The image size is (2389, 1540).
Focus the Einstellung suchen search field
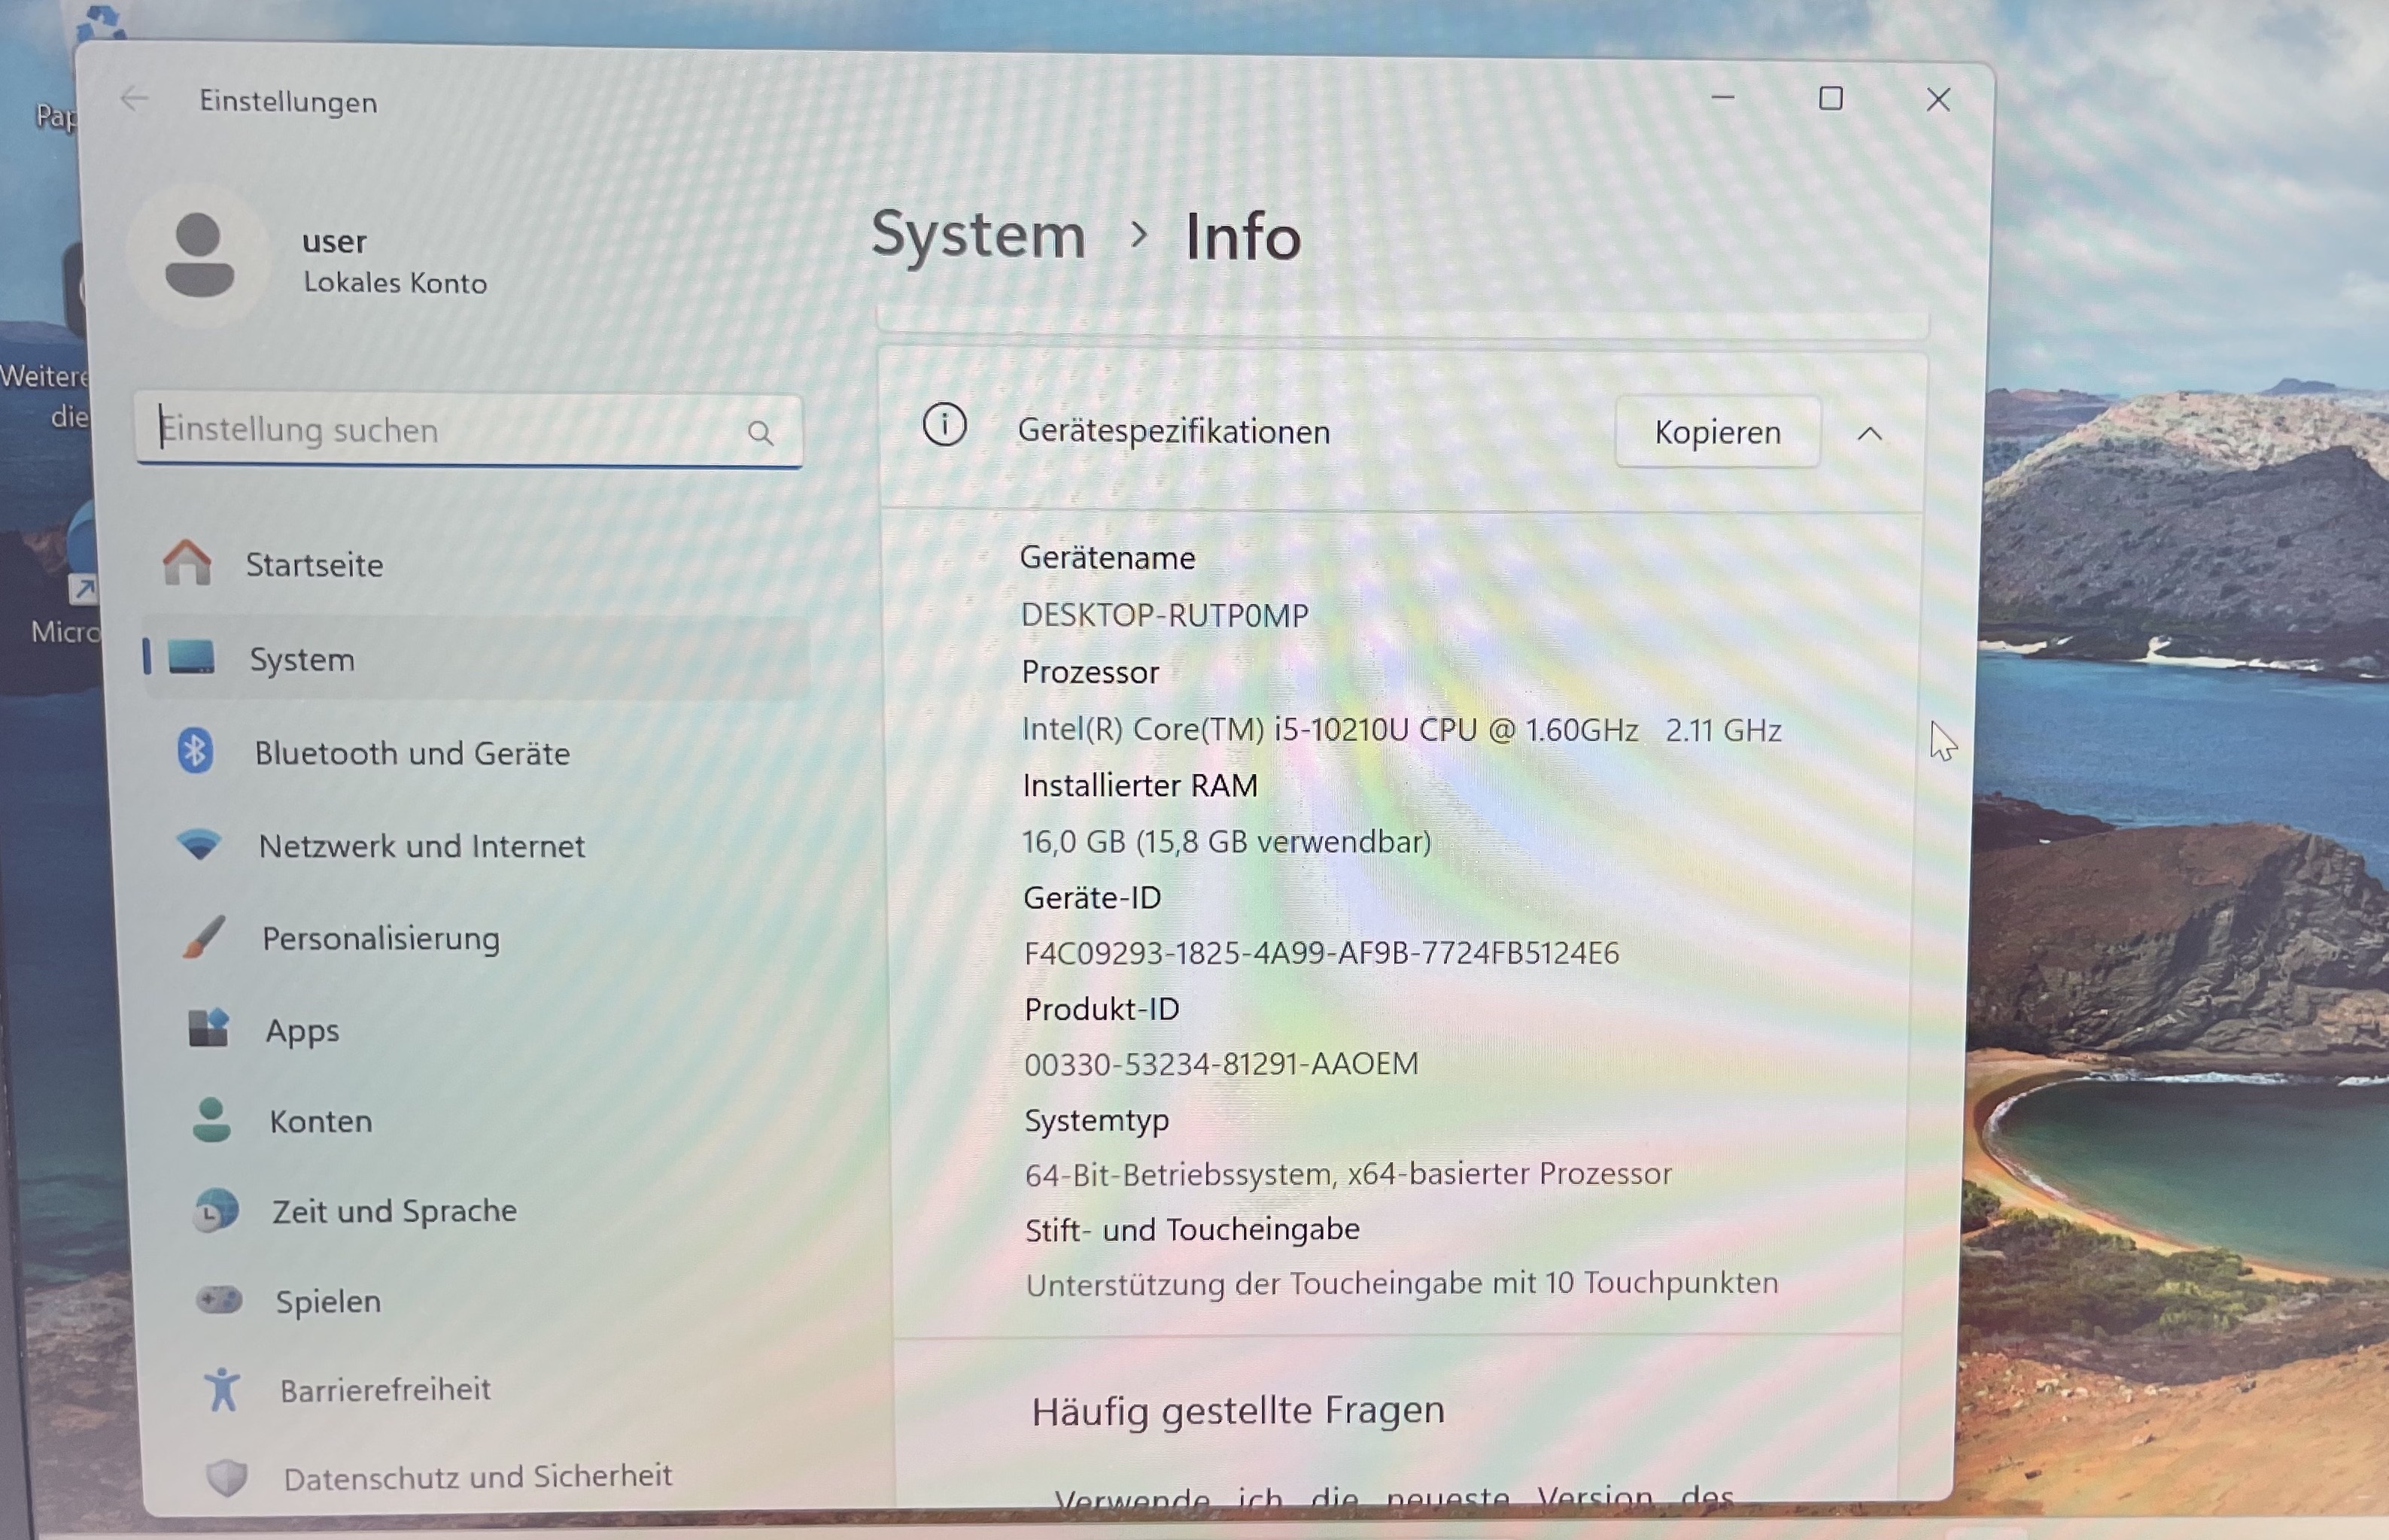(468, 431)
